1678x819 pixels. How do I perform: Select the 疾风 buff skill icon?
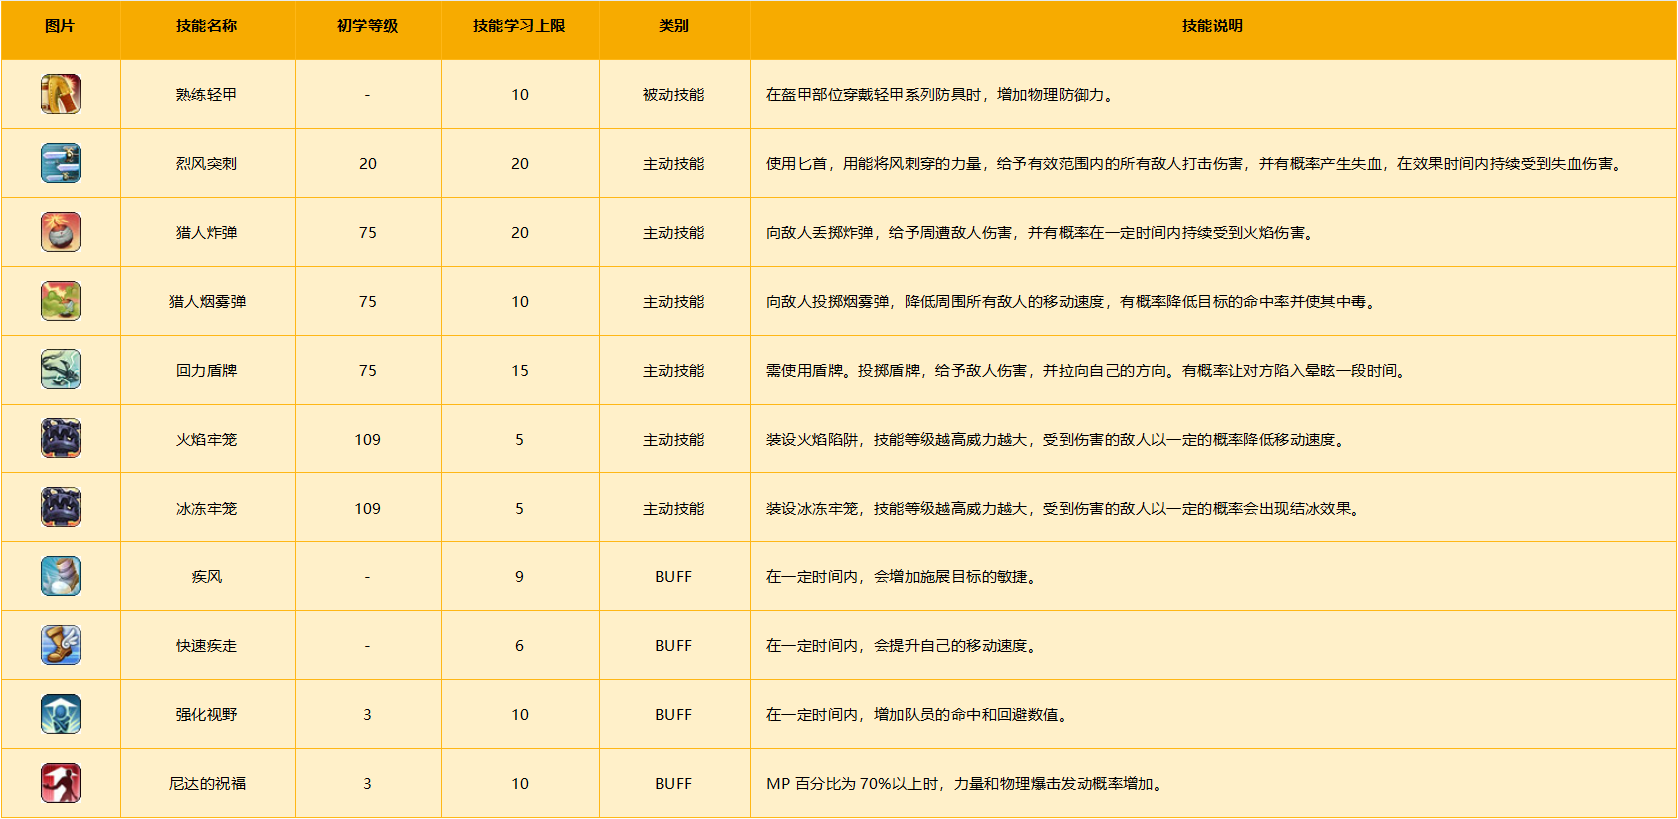point(61,577)
